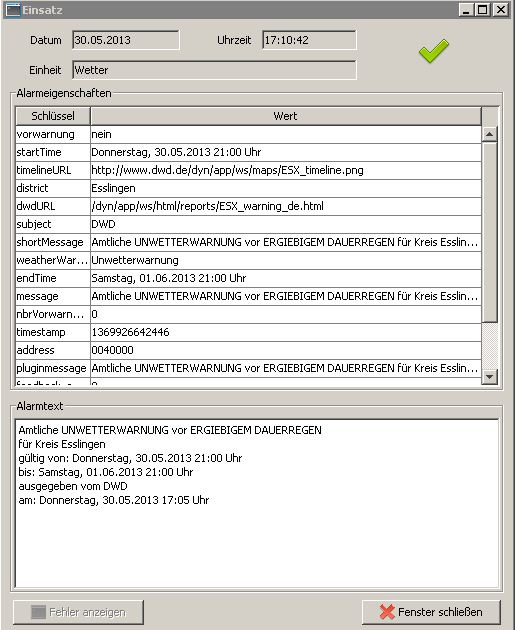
Task: Click the Einsatz window title icon
Action: 12,9
